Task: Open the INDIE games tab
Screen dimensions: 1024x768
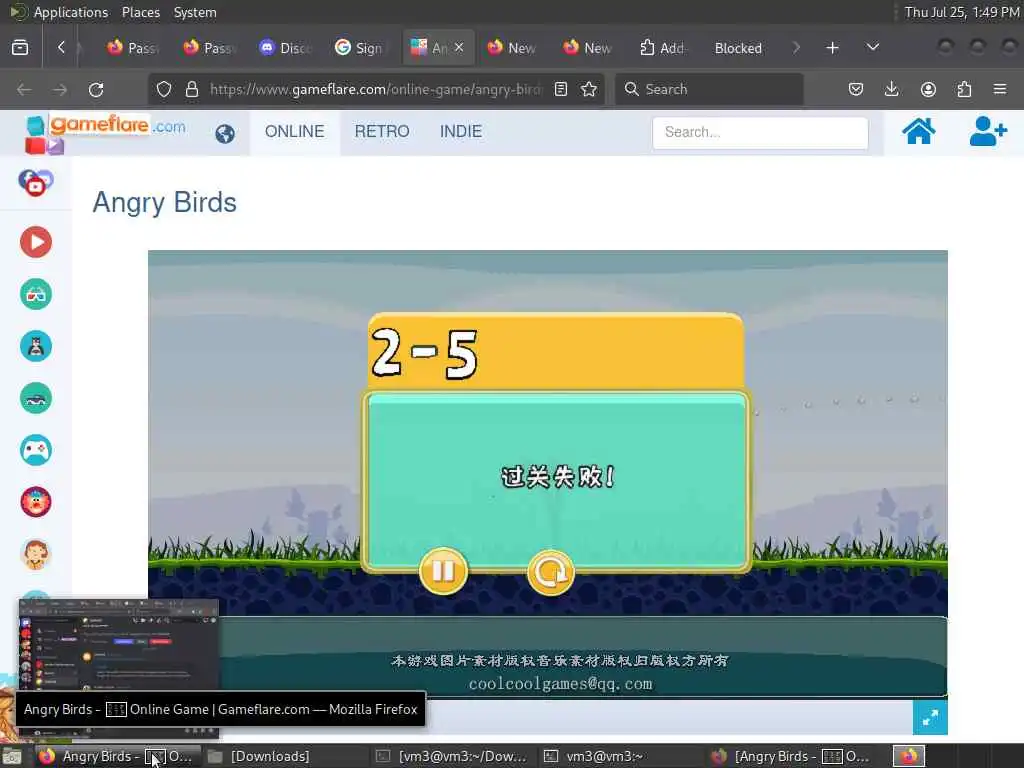Action: tap(460, 131)
